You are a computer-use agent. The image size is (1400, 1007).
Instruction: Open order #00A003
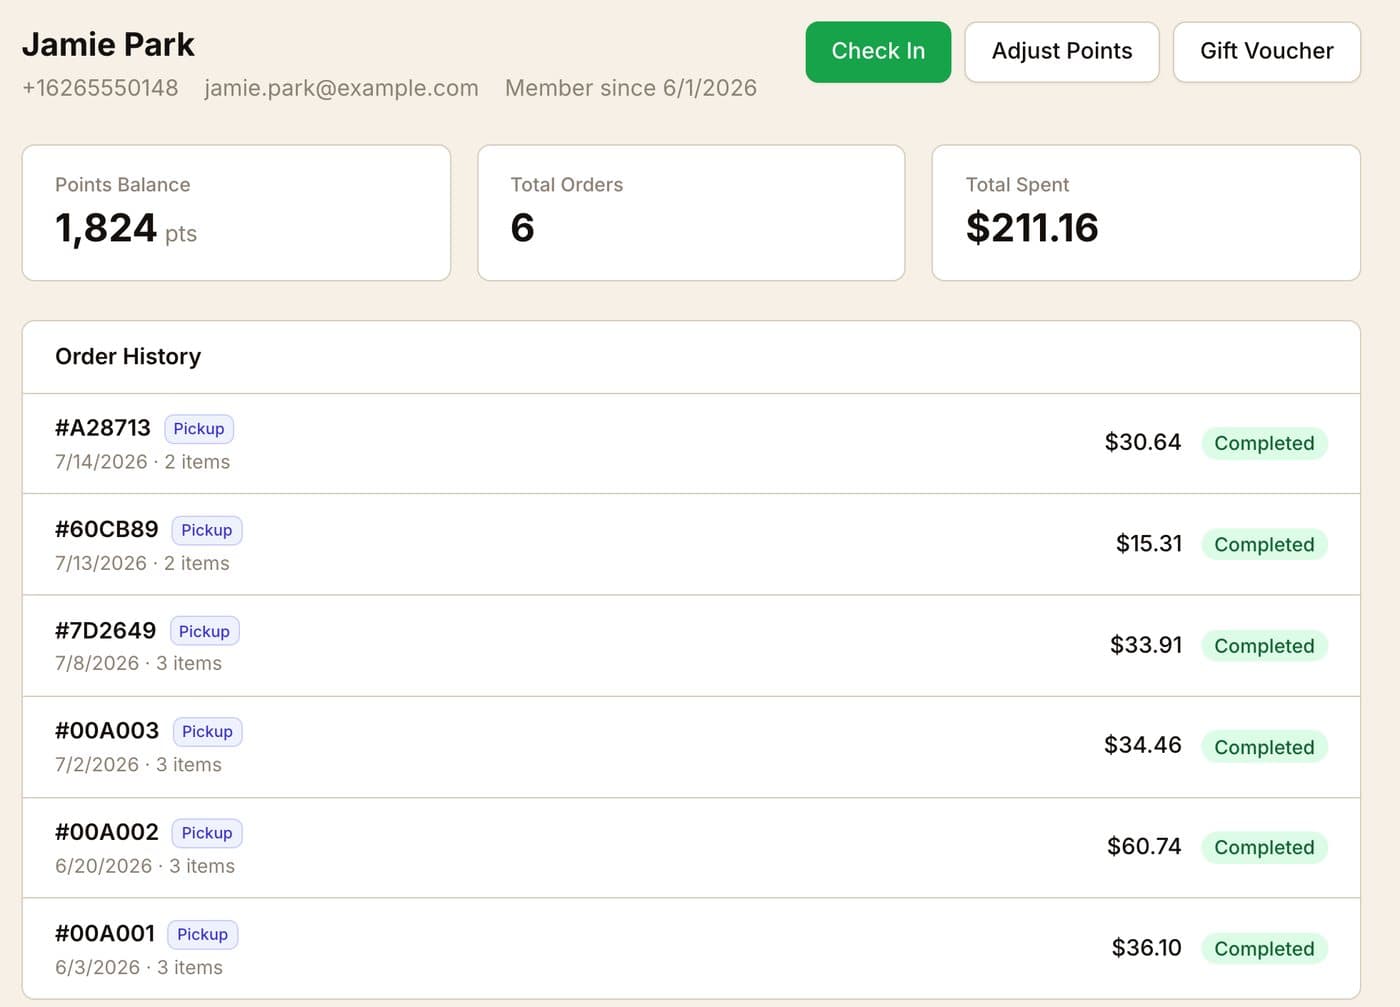pyautogui.click(x=691, y=747)
